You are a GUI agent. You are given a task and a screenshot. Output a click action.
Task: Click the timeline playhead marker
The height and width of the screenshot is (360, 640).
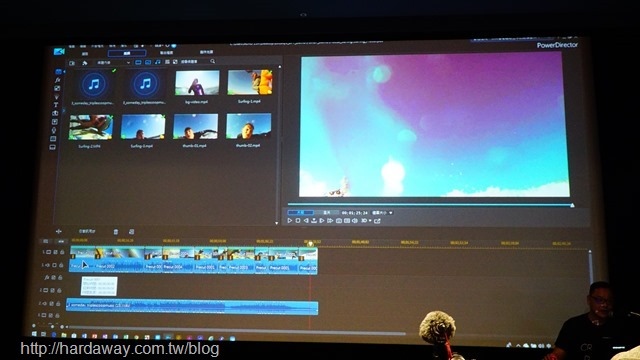pos(310,244)
